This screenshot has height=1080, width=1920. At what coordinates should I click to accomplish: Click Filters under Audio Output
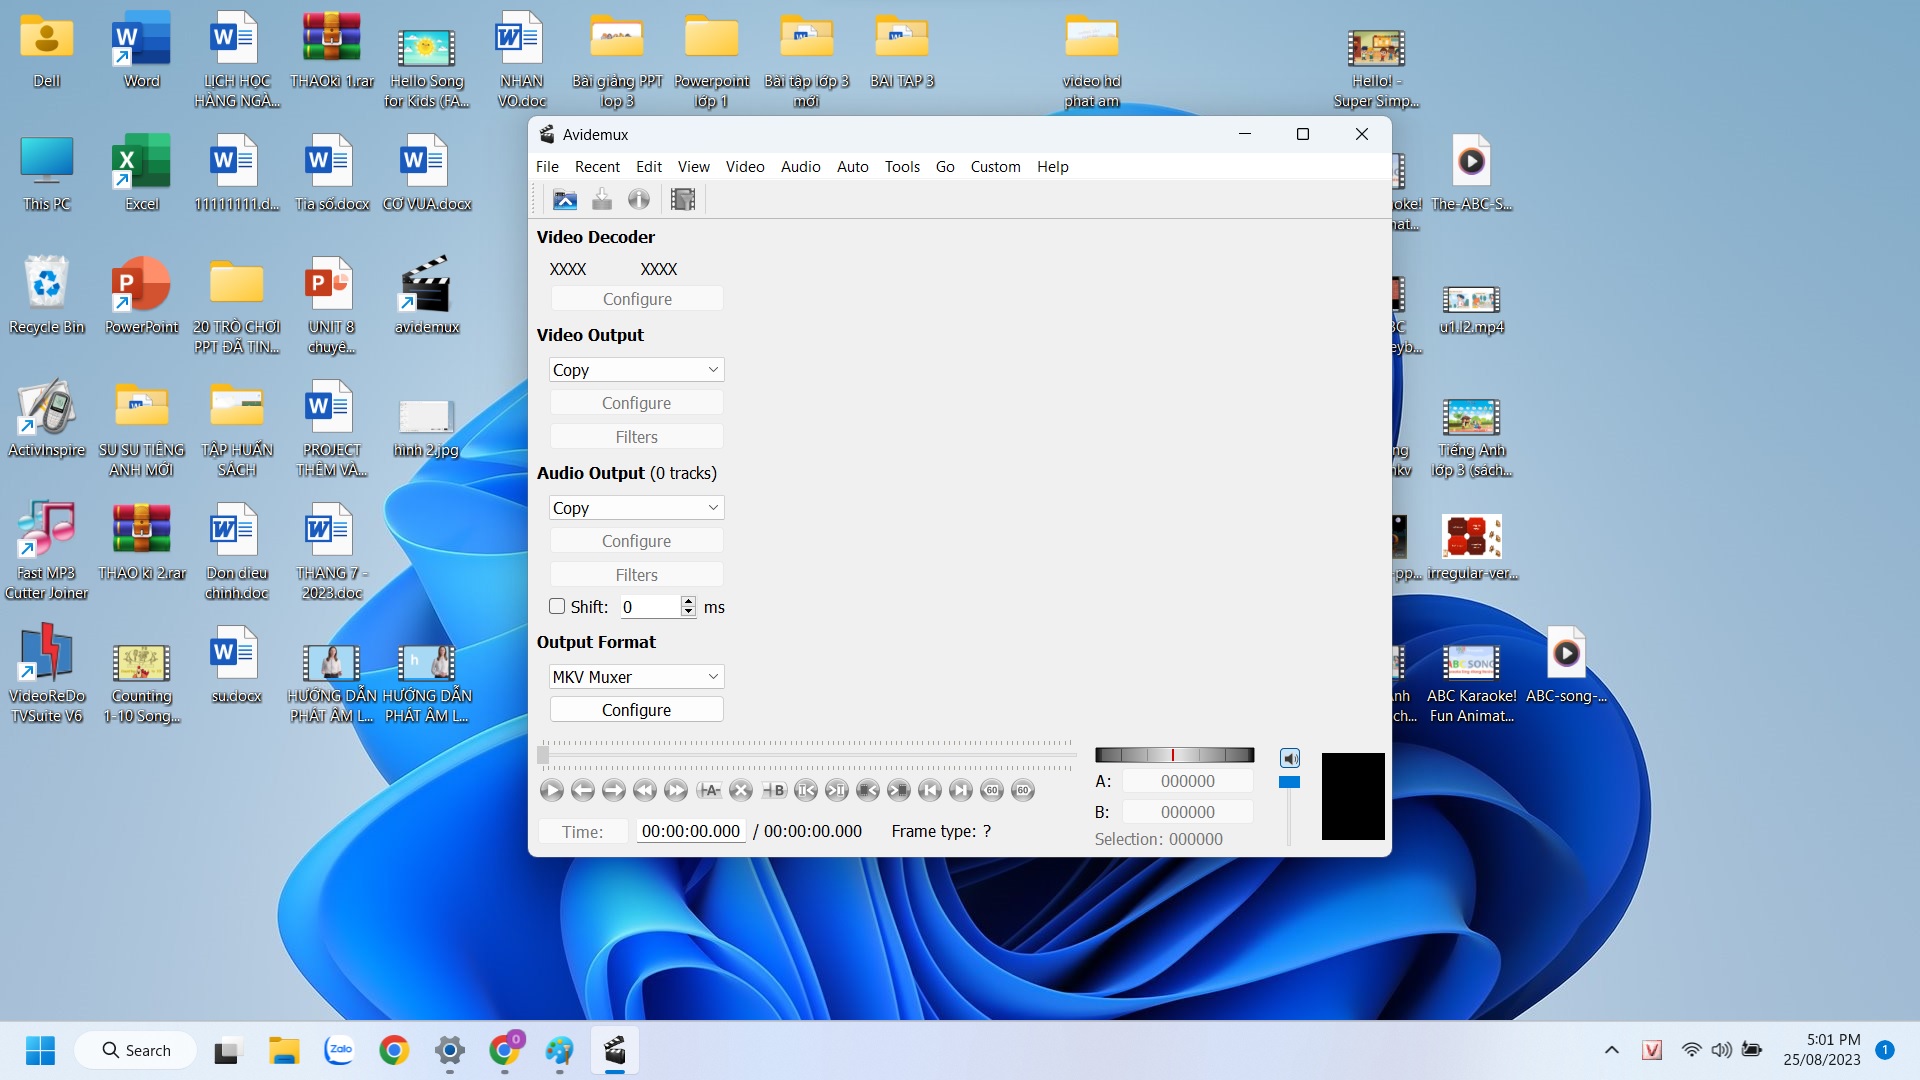coord(636,574)
